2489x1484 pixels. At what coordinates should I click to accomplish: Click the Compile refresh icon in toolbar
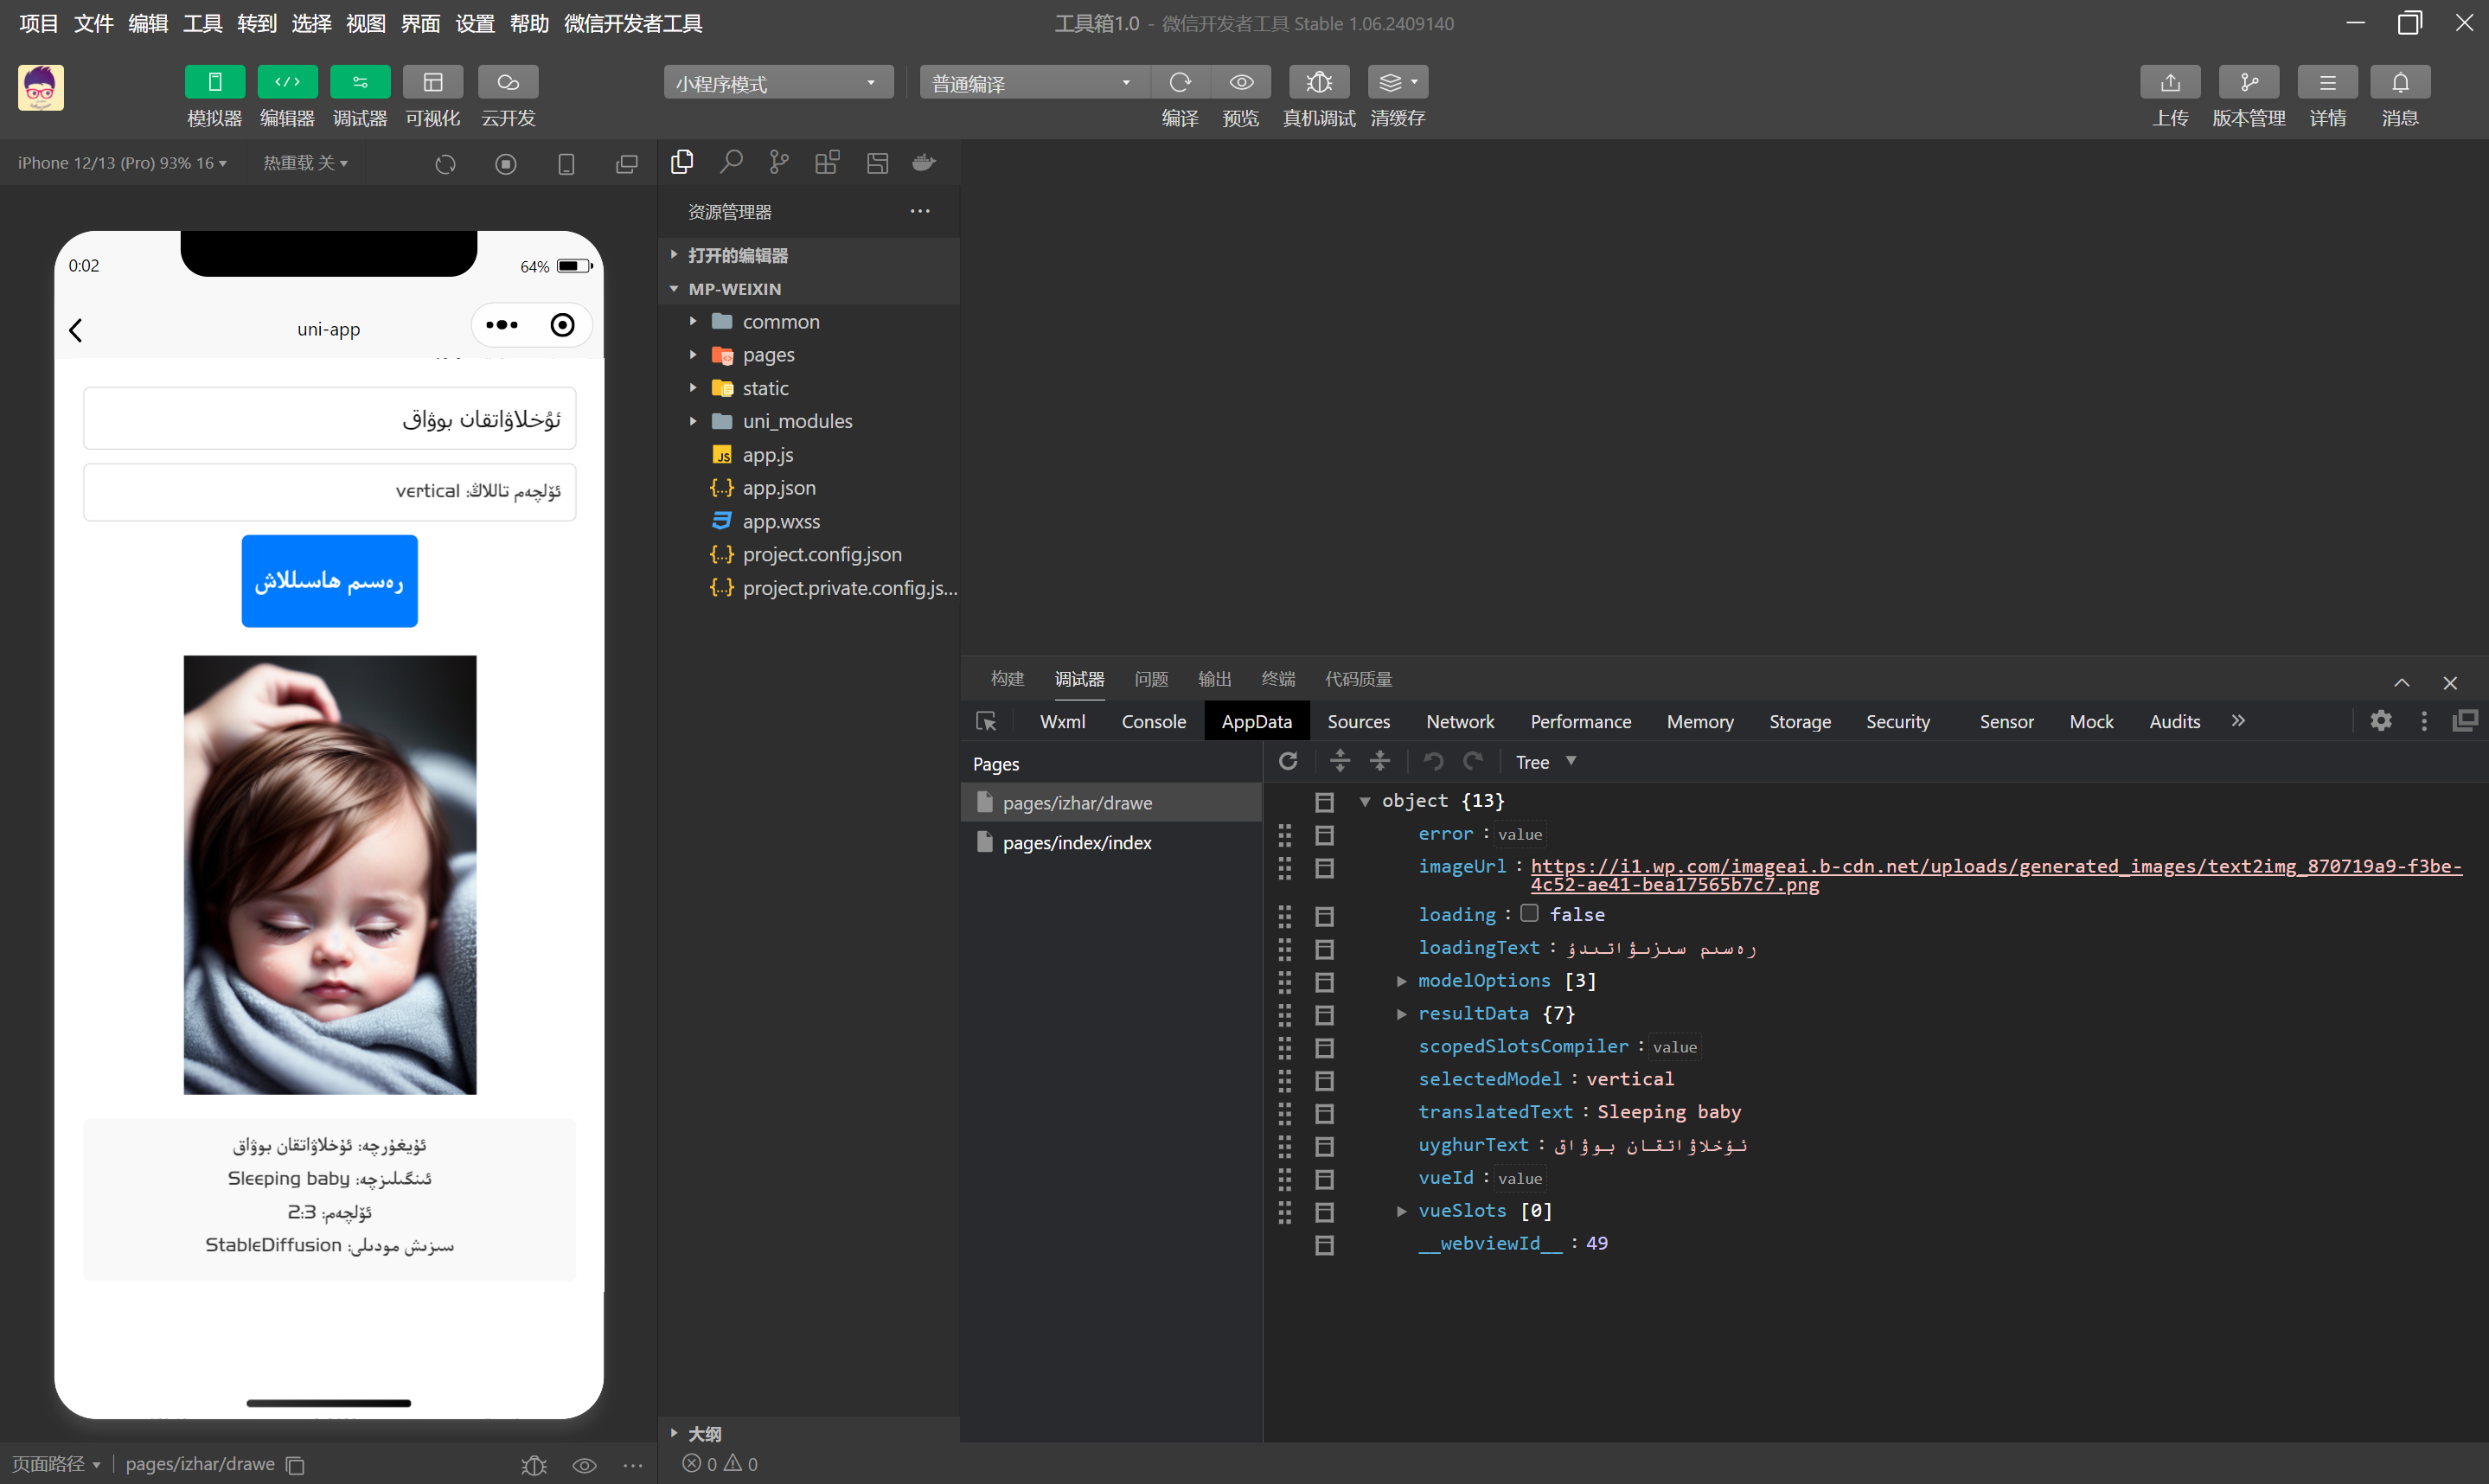[x=1180, y=82]
